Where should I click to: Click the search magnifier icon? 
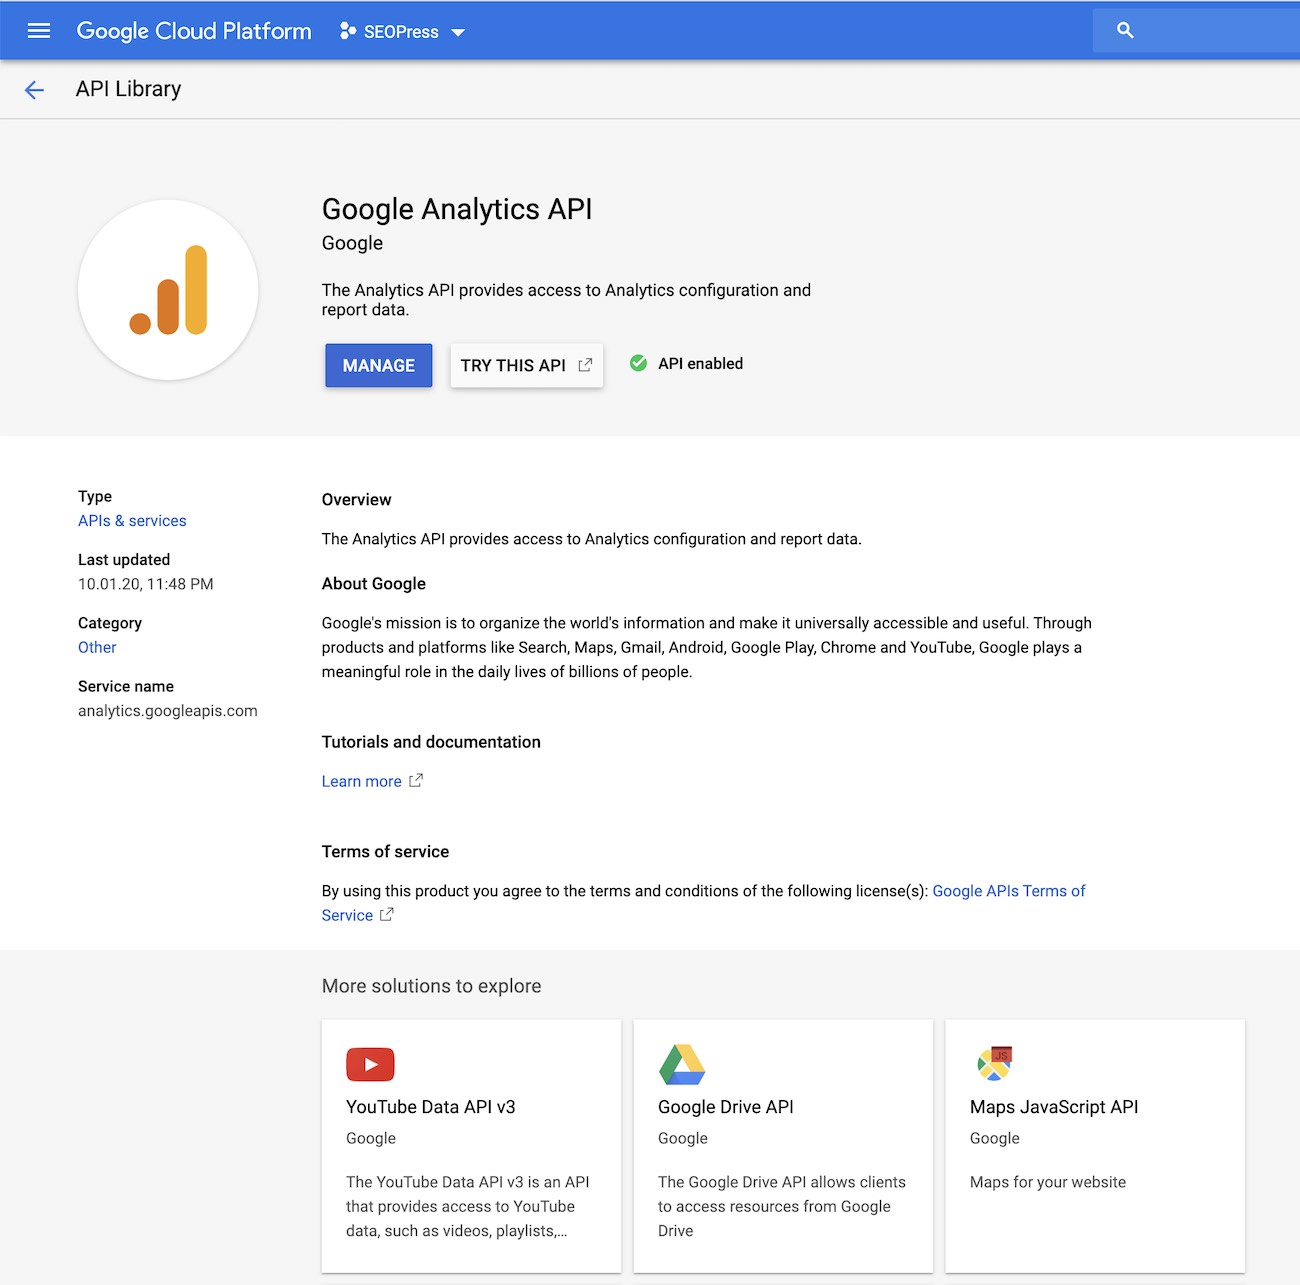coord(1125,31)
